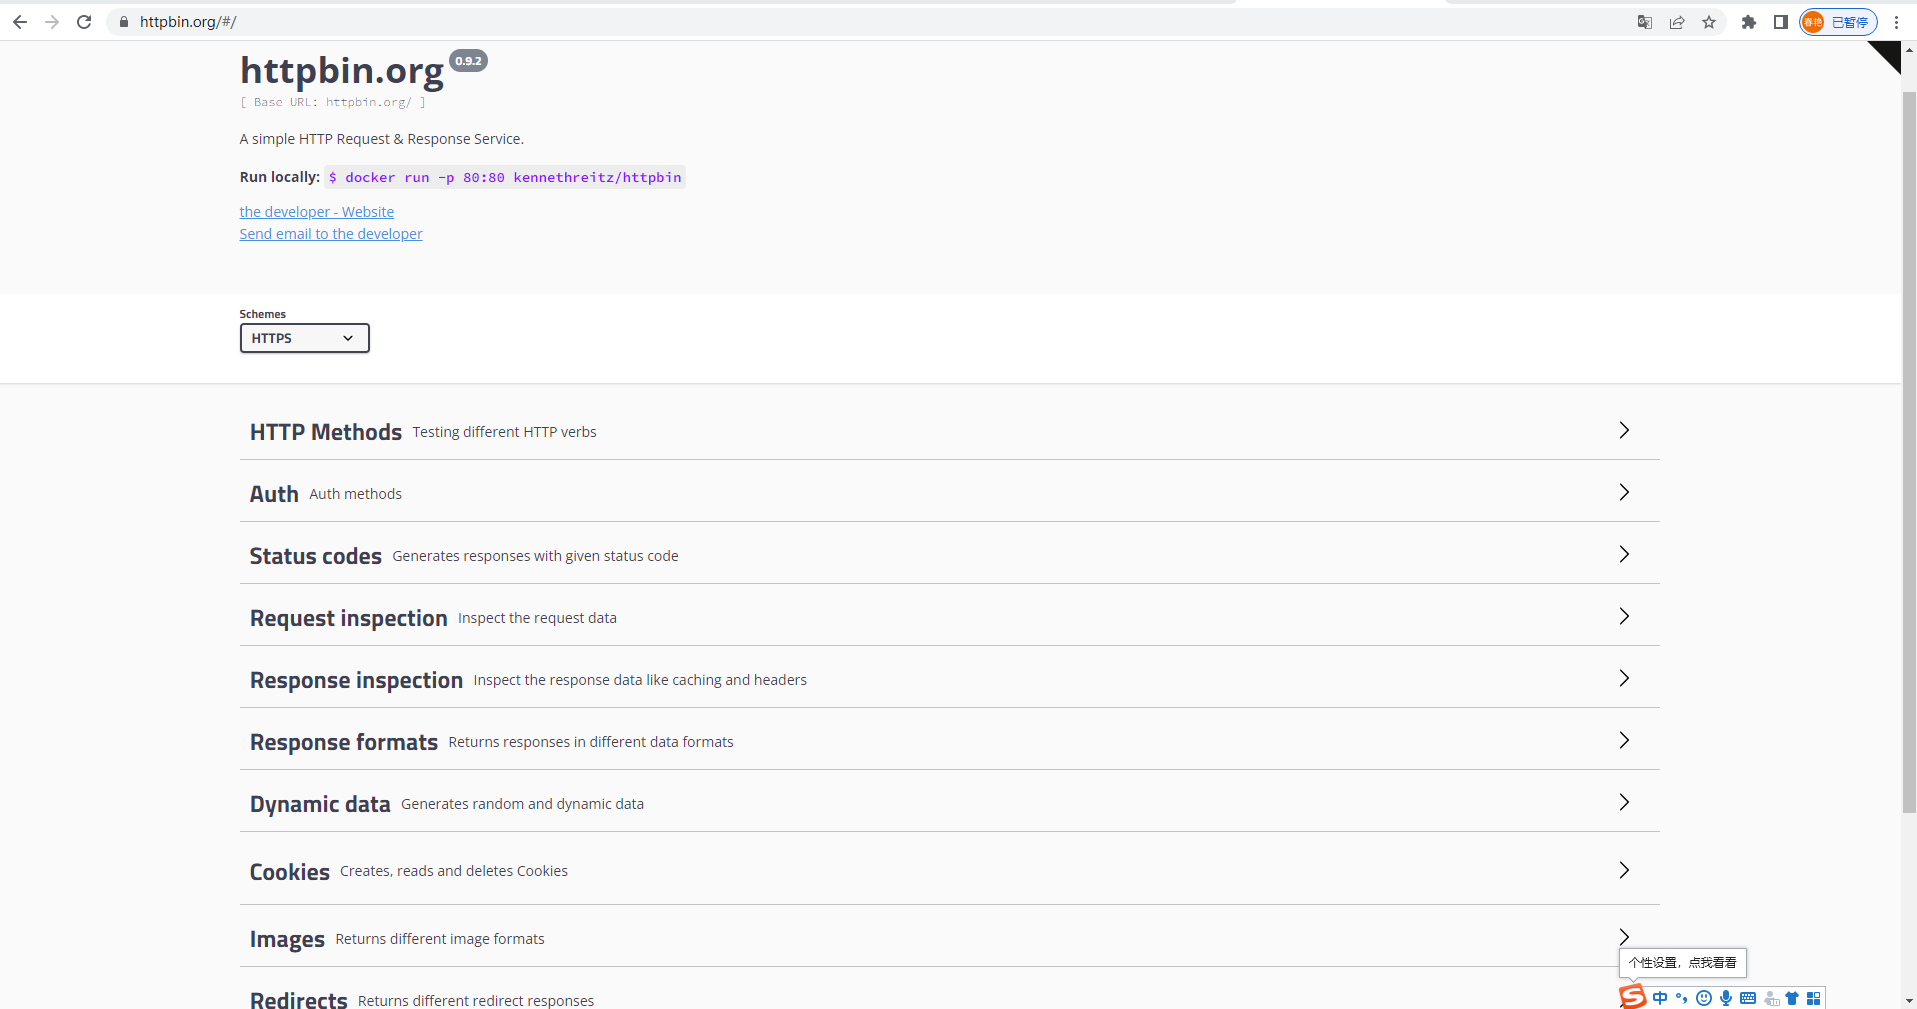
Task: Start voice input with the microphone icon
Action: click(1726, 998)
